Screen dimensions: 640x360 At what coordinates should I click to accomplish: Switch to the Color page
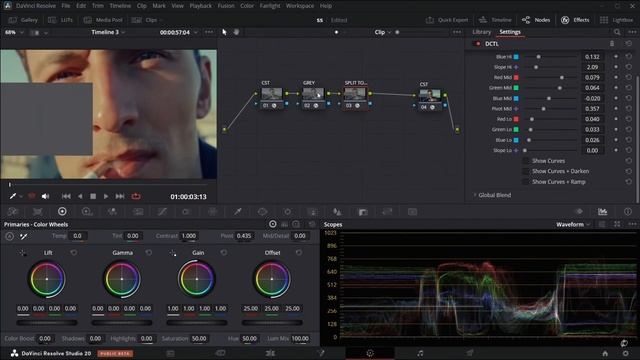click(370, 353)
